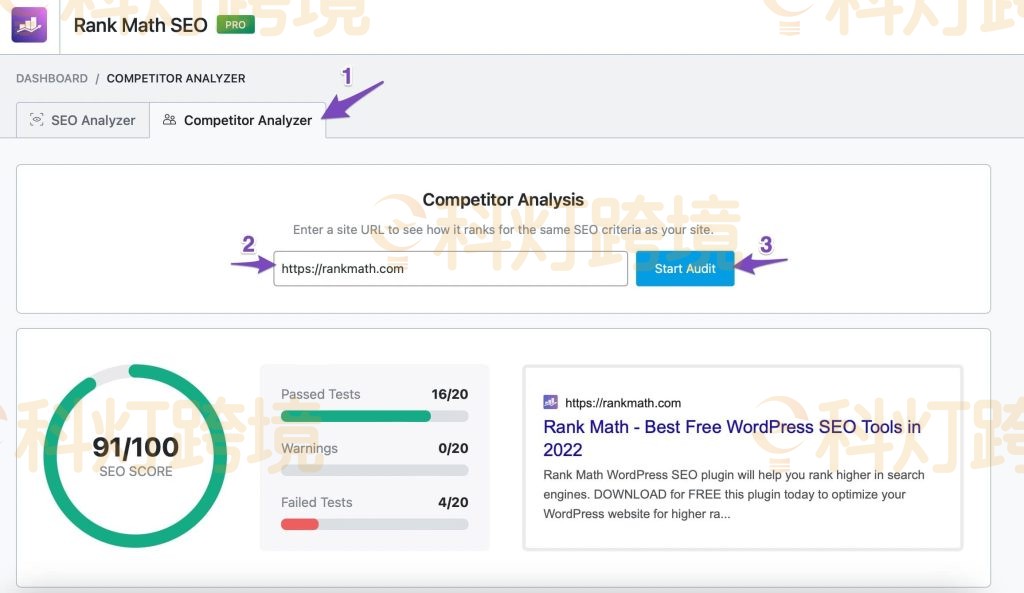Click the Failed Tests red bar

pyautogui.click(x=300, y=524)
